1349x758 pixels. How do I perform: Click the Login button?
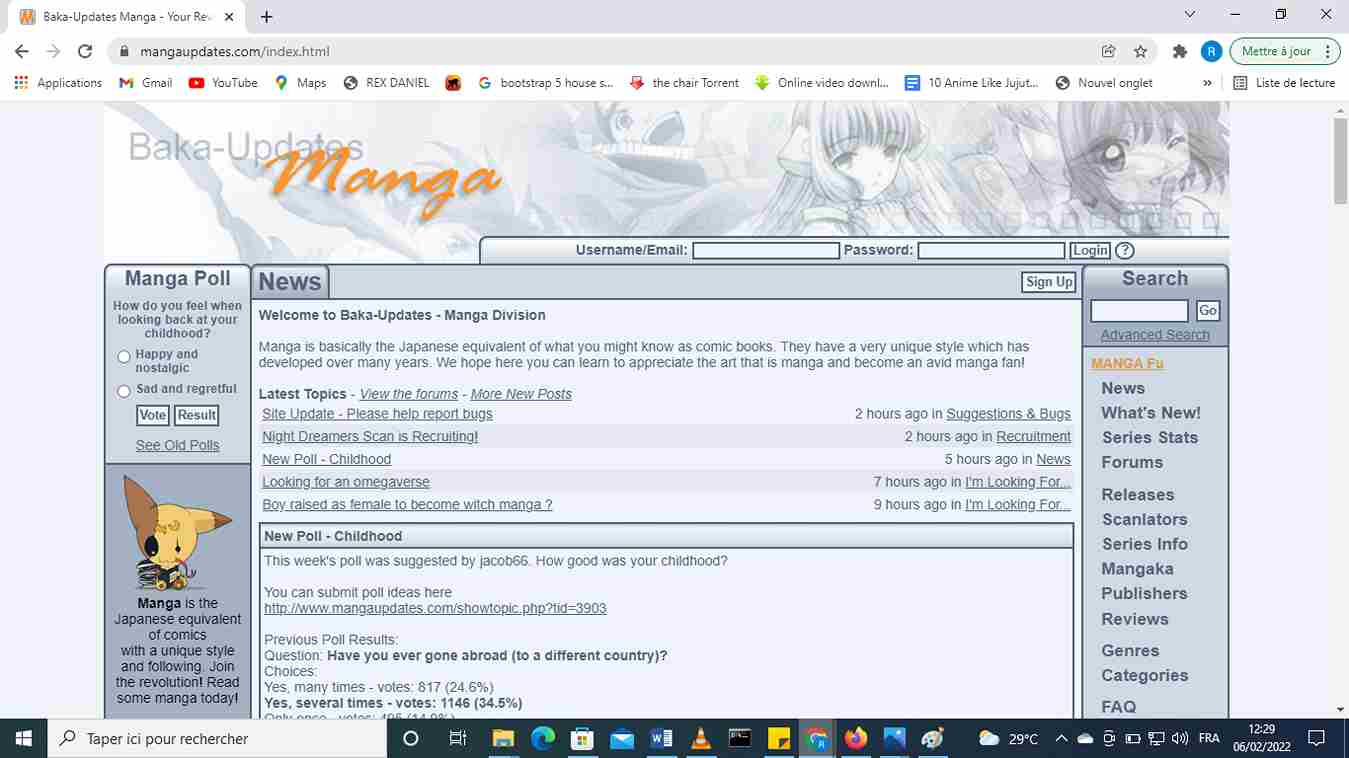(1090, 251)
